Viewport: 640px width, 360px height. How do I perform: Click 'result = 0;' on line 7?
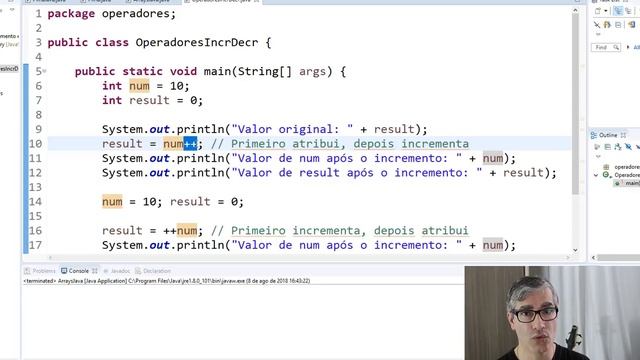[166, 100]
